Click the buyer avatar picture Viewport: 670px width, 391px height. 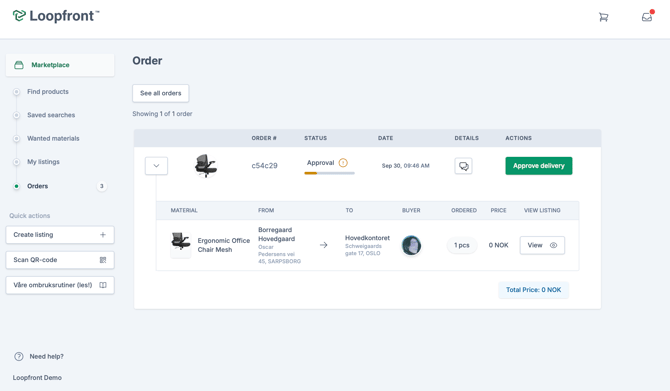coord(411,245)
